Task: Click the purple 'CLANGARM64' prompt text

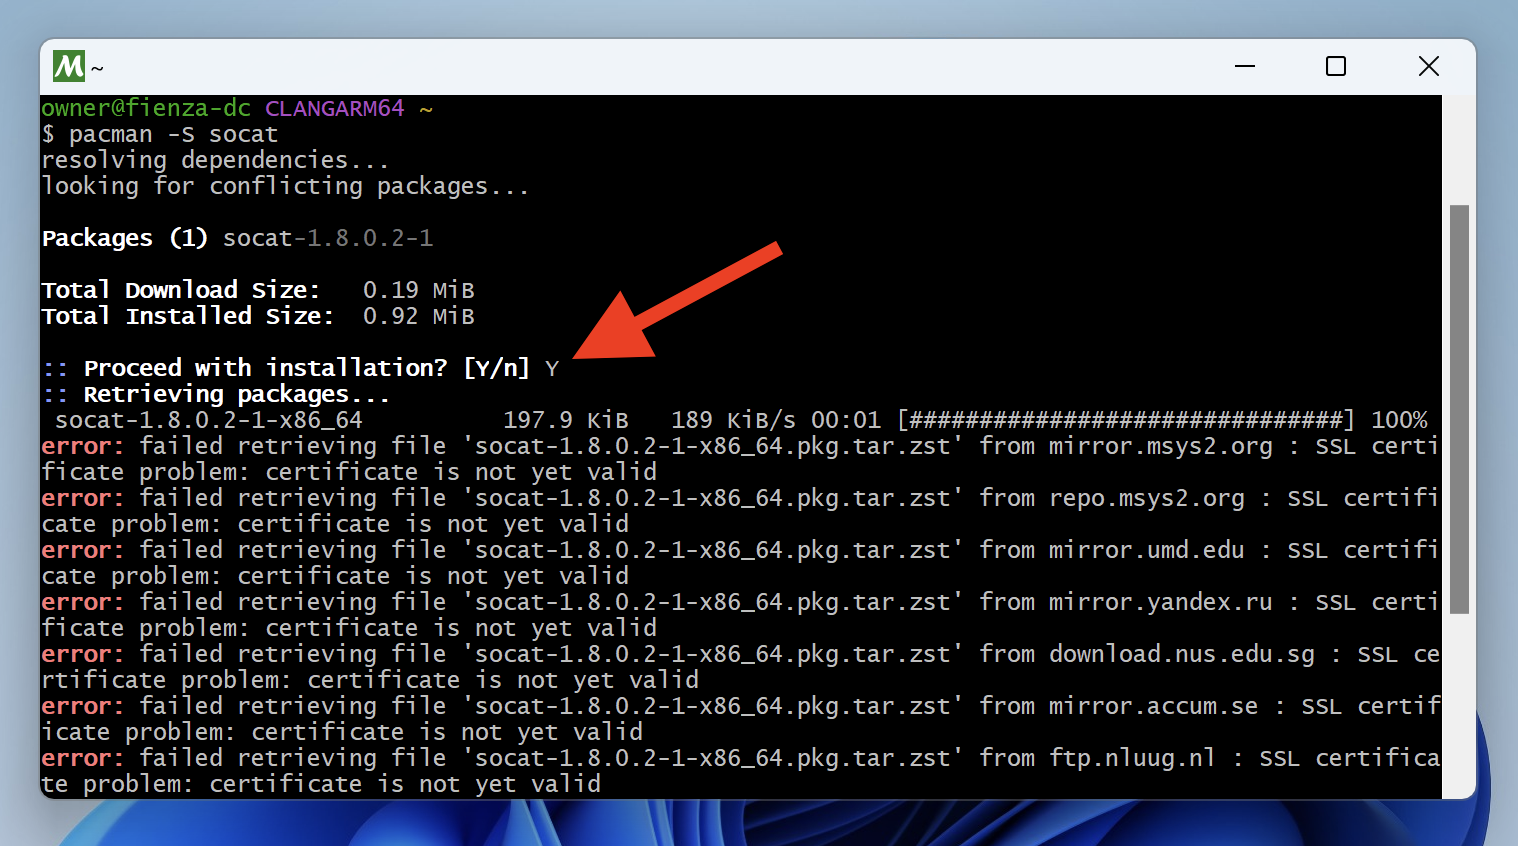Action: 334,108
